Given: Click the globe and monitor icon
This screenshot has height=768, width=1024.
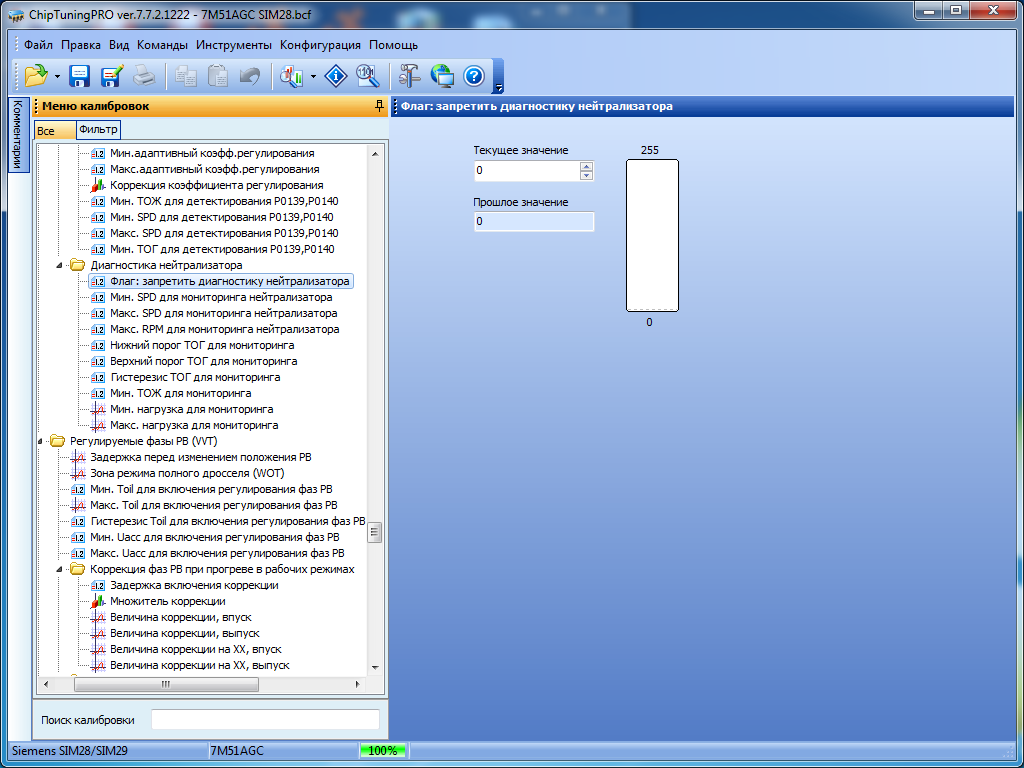Looking at the screenshot, I should pyautogui.click(x=442, y=75).
